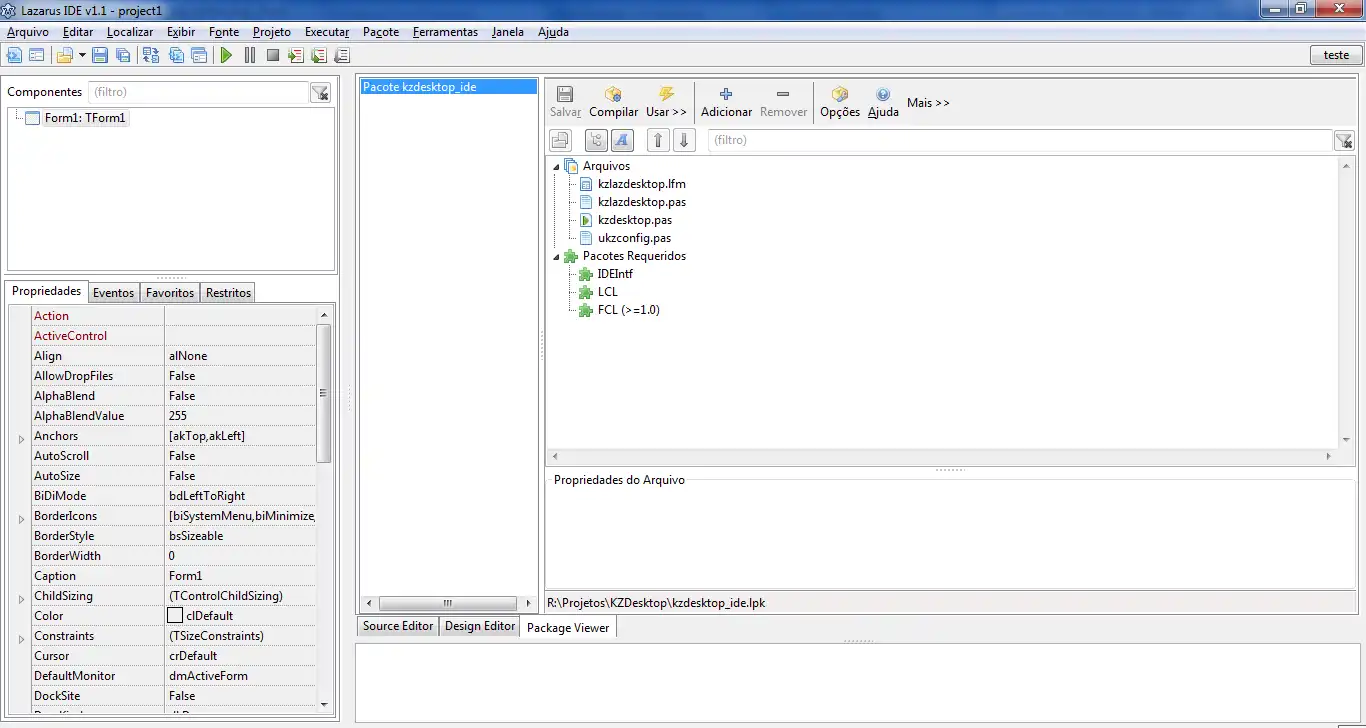This screenshot has height=728, width=1366.
Task: Stop the program with square icon
Action: point(272,55)
